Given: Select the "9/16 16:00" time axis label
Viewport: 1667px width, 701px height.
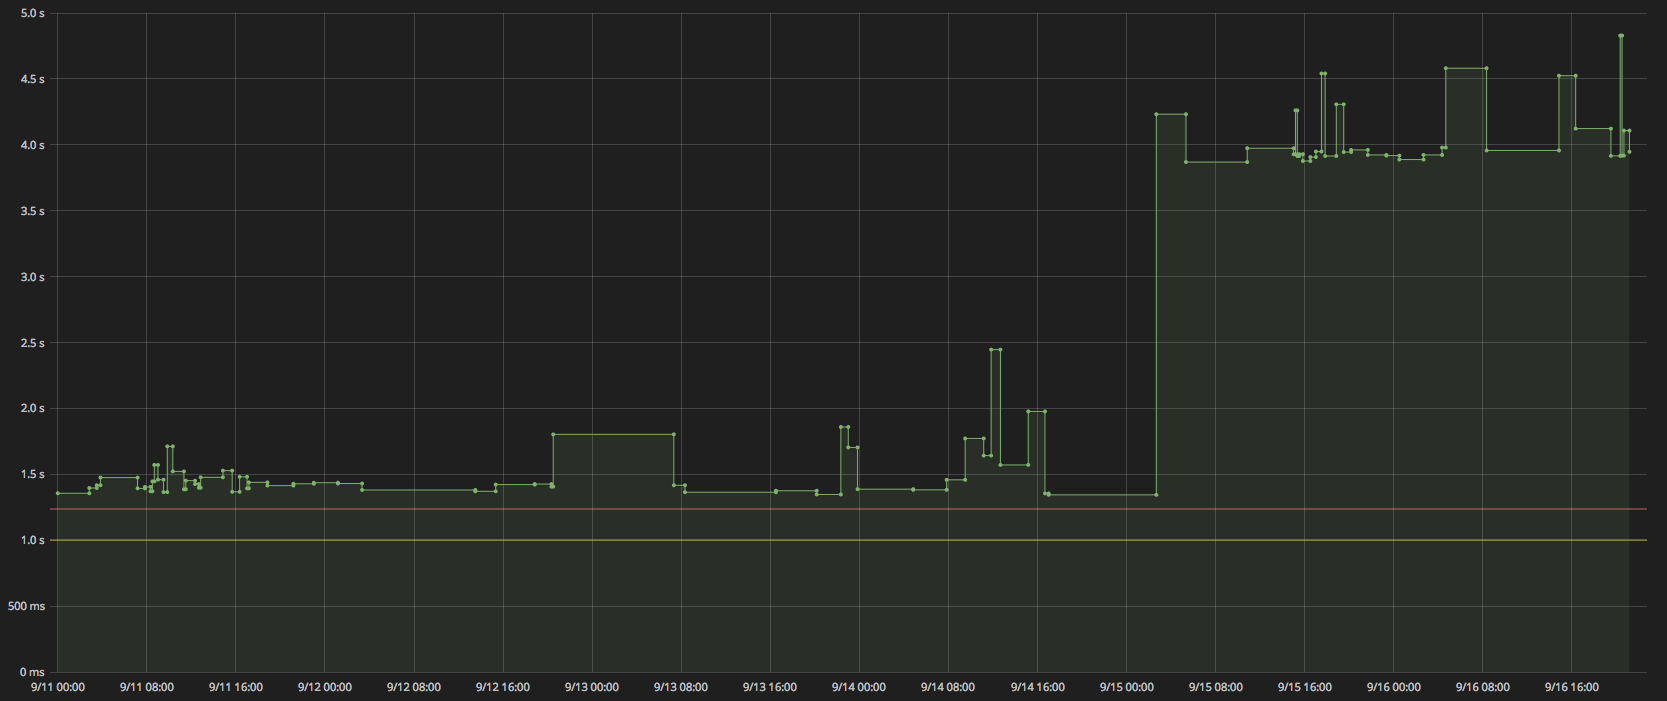Looking at the screenshot, I should 1572,687.
